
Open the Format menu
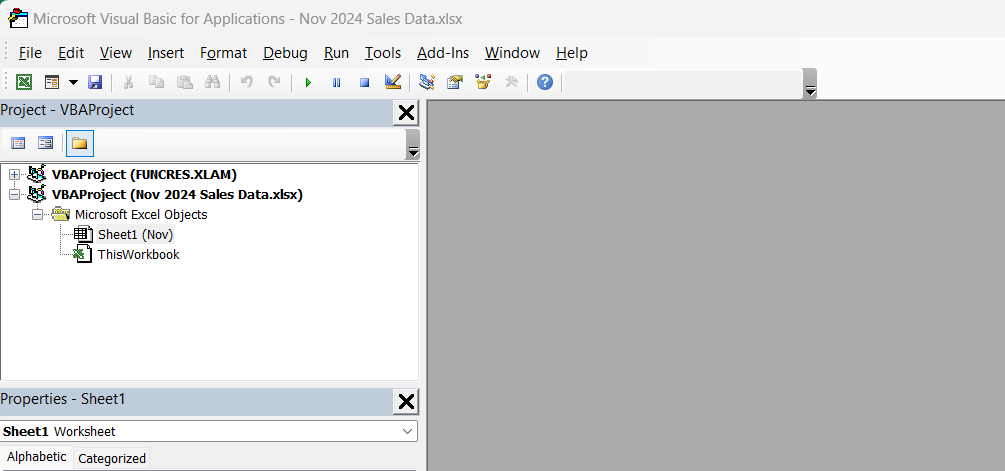pyautogui.click(x=223, y=53)
